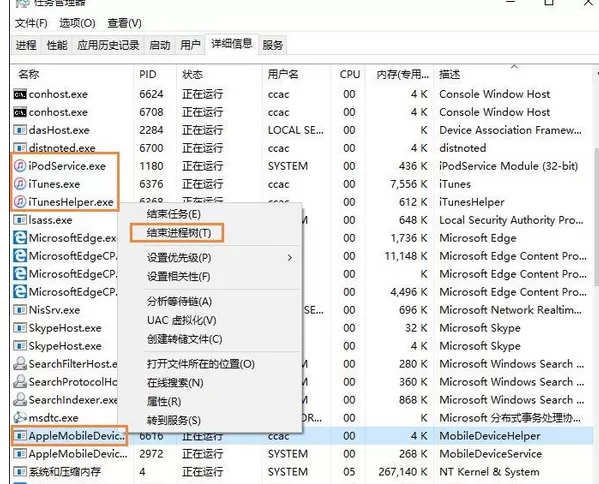Open the 文件(F) menu
Image resolution: width=599 pixels, height=484 pixels.
point(31,23)
